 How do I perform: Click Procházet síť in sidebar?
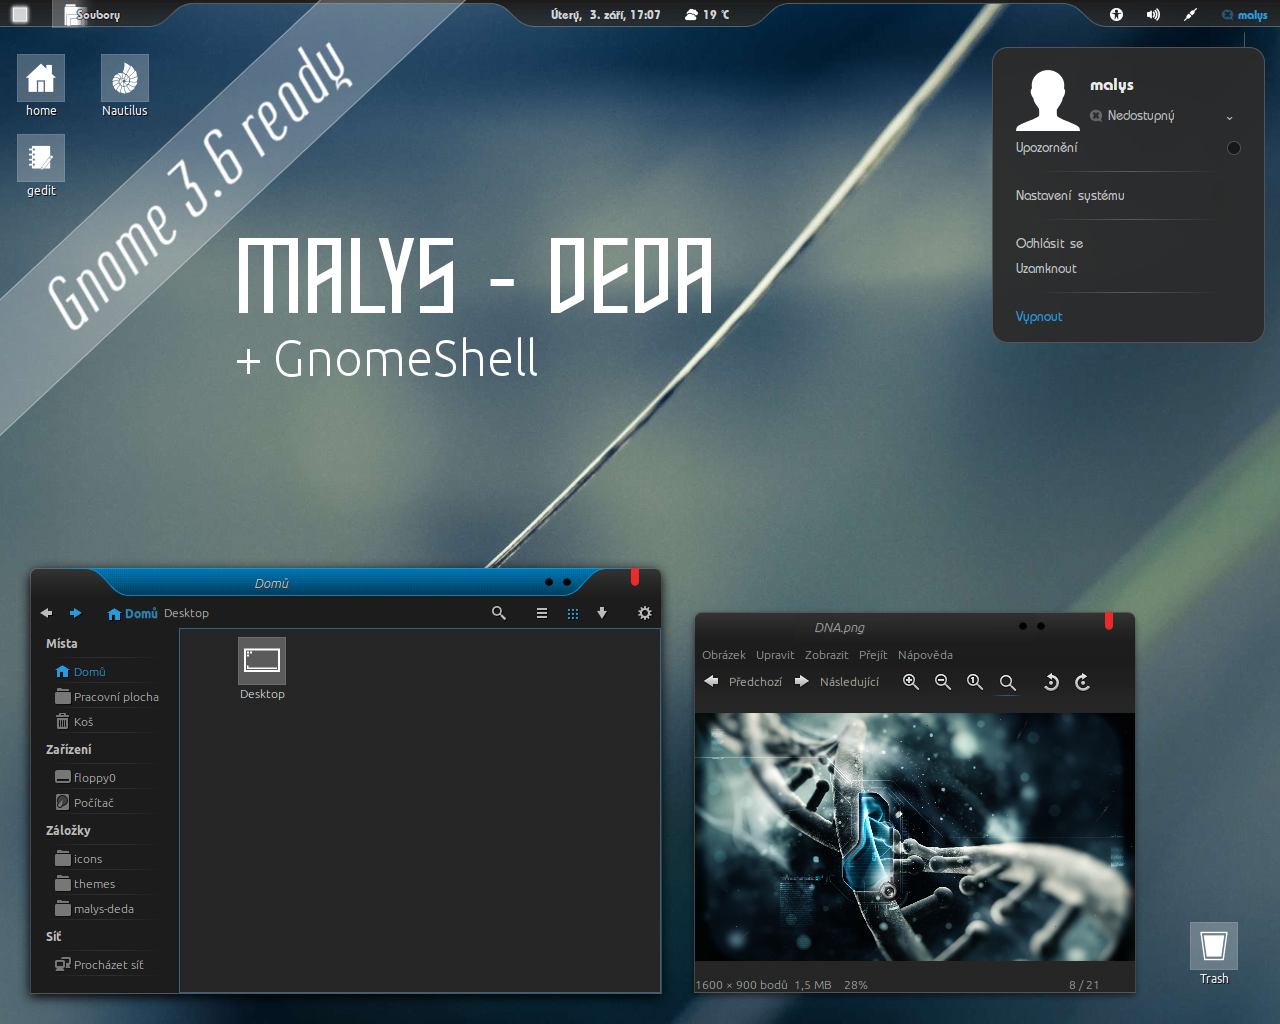(100, 965)
